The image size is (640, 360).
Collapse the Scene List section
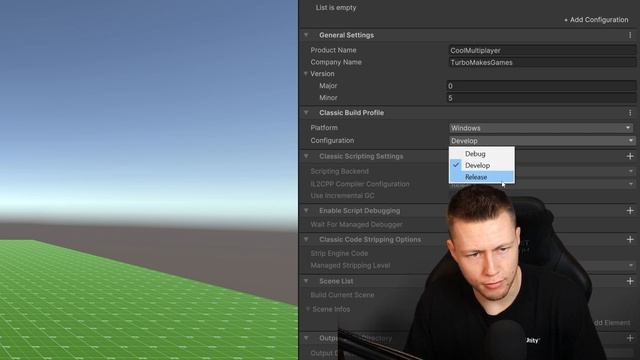pyautogui.click(x=306, y=281)
